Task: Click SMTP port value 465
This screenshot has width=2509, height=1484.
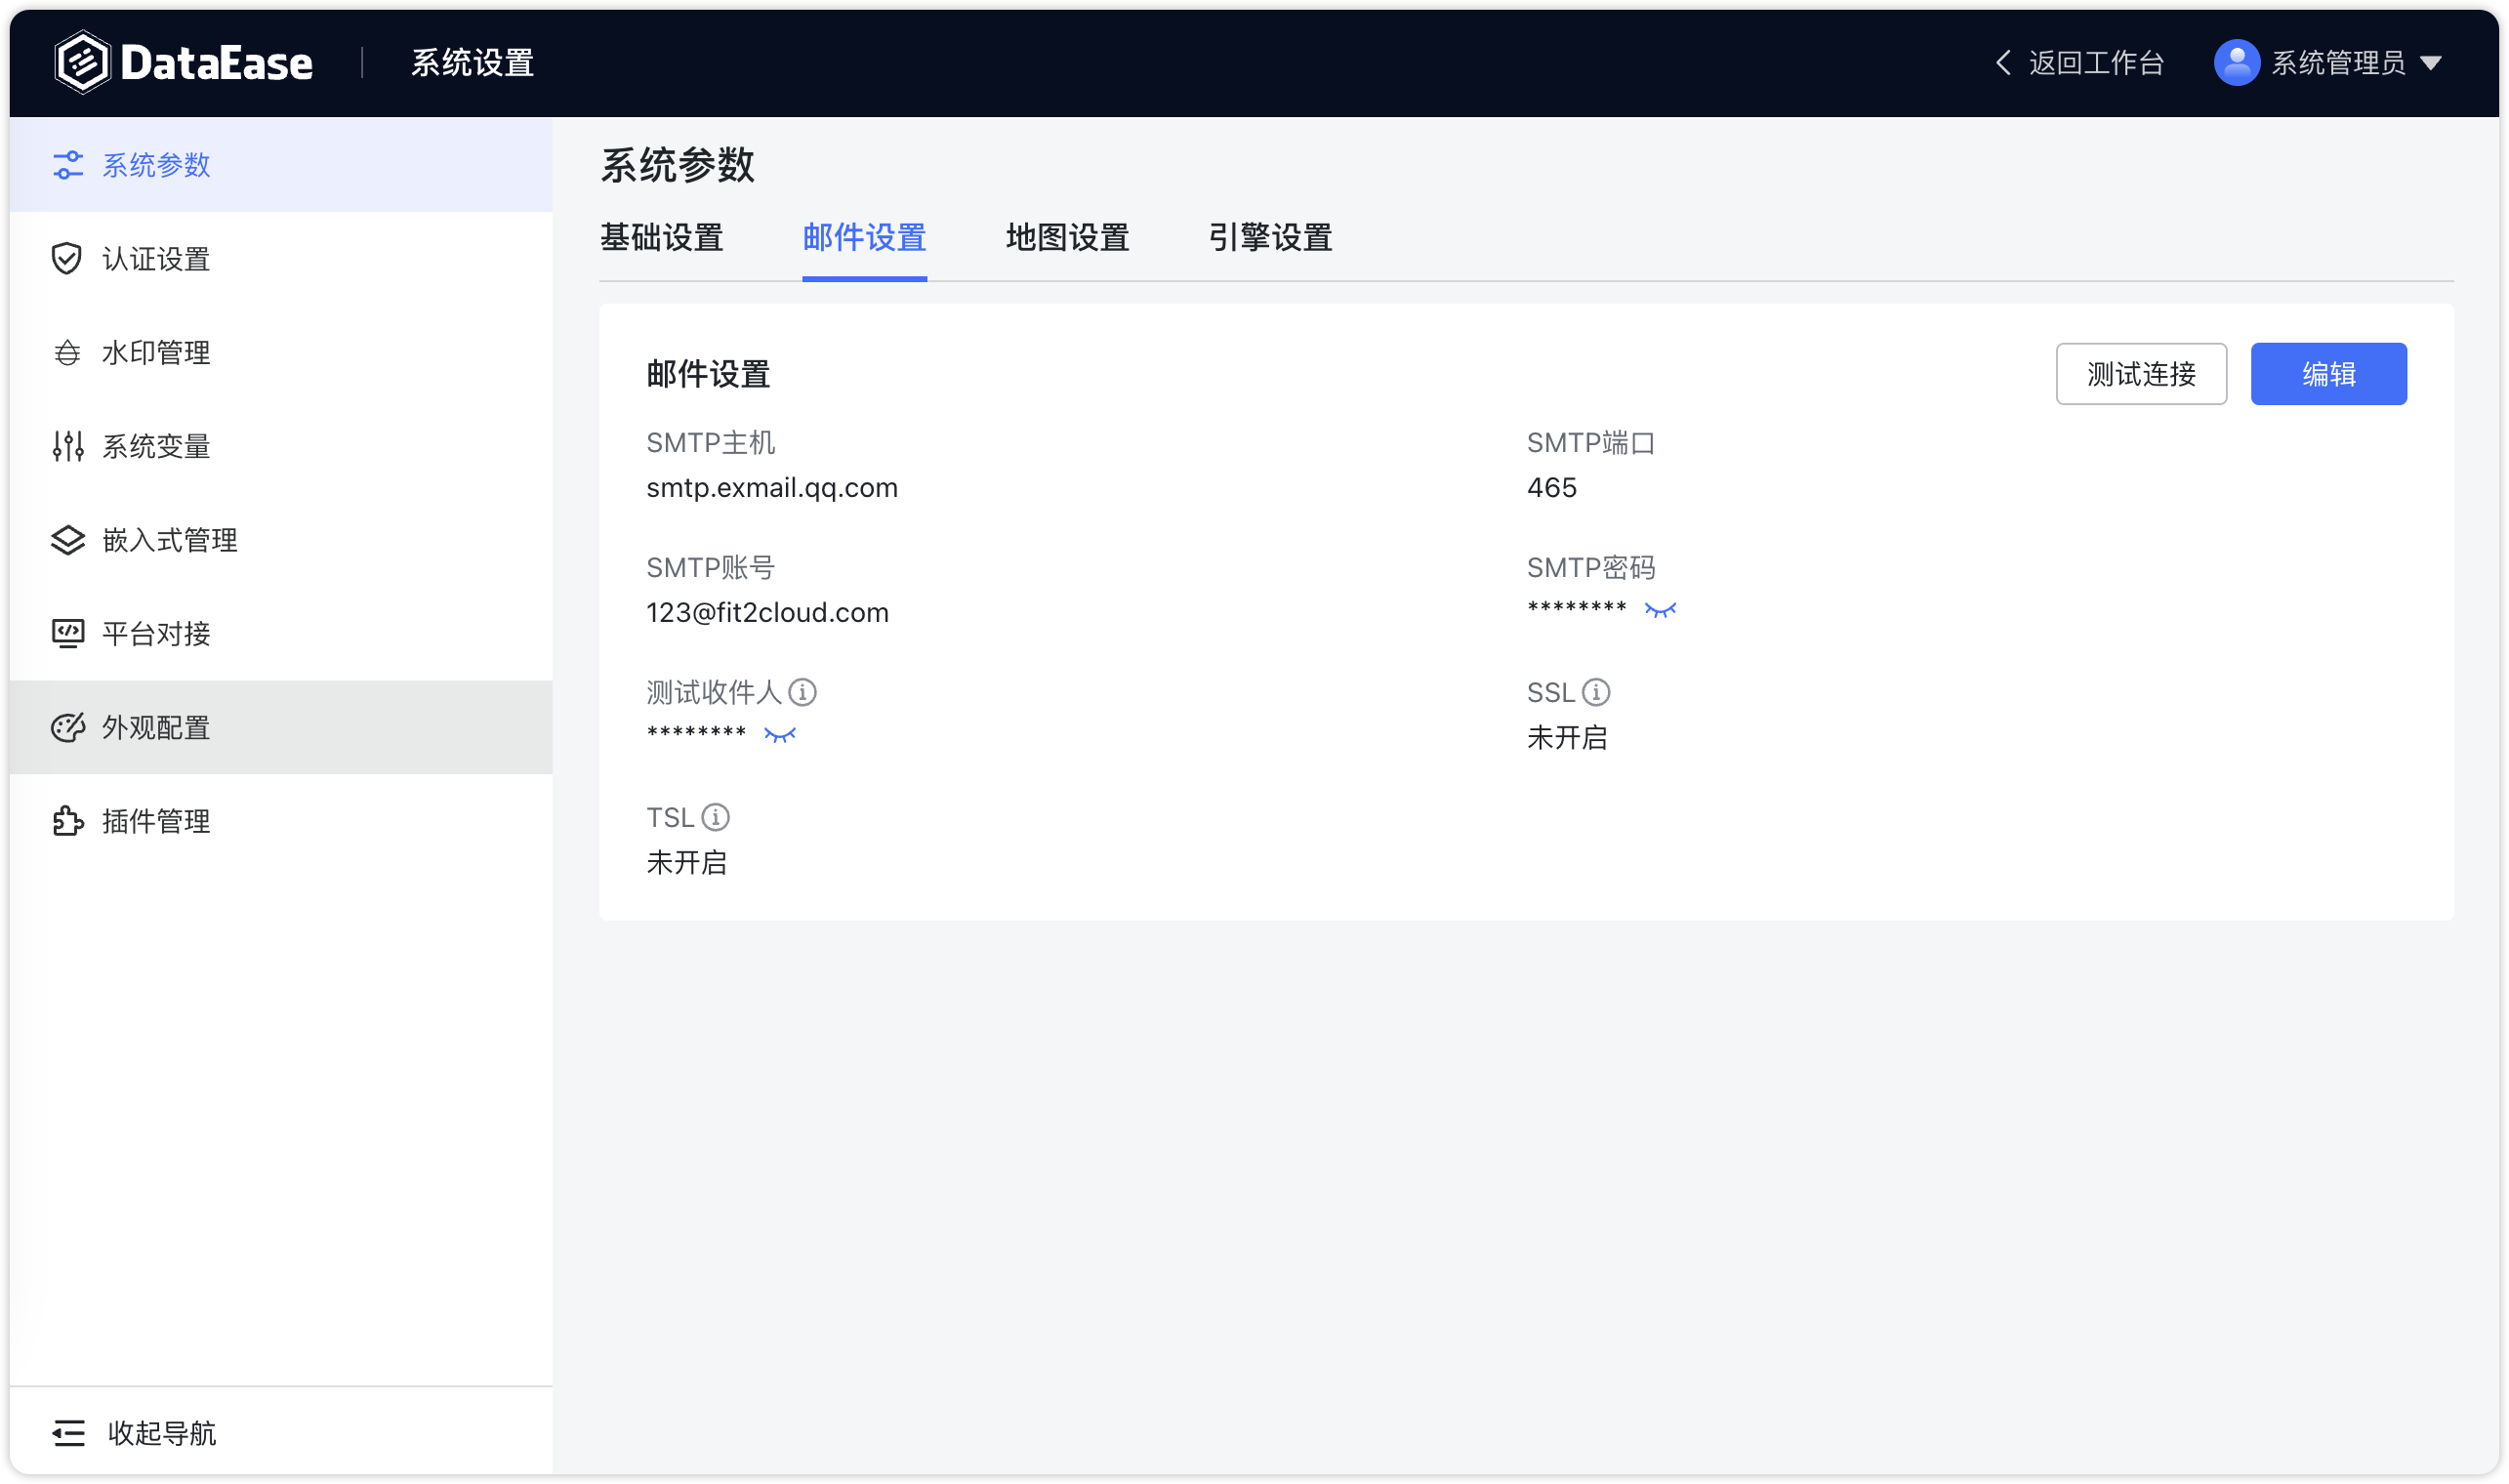Action: pyautogui.click(x=1551, y=487)
